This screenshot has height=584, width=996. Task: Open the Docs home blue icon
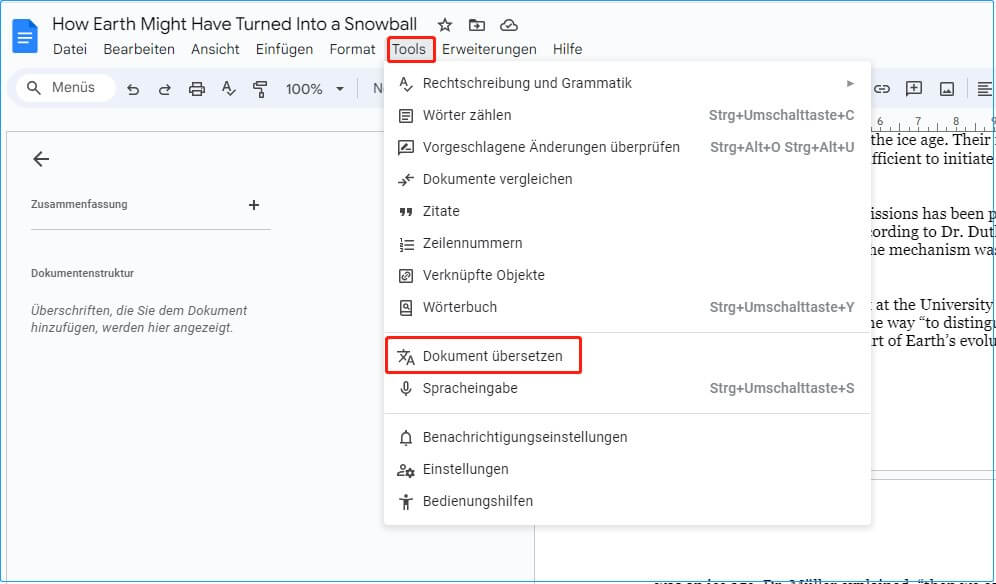tap(22, 35)
